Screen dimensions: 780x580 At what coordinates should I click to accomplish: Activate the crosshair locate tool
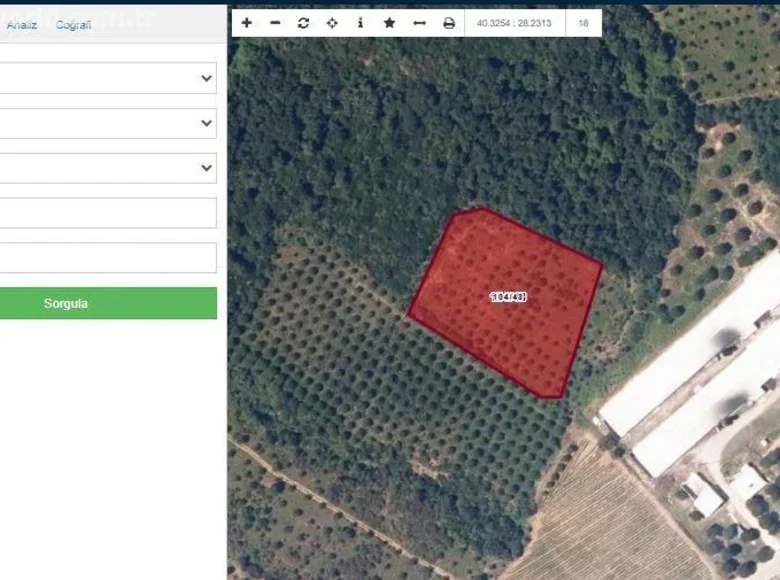click(x=332, y=23)
